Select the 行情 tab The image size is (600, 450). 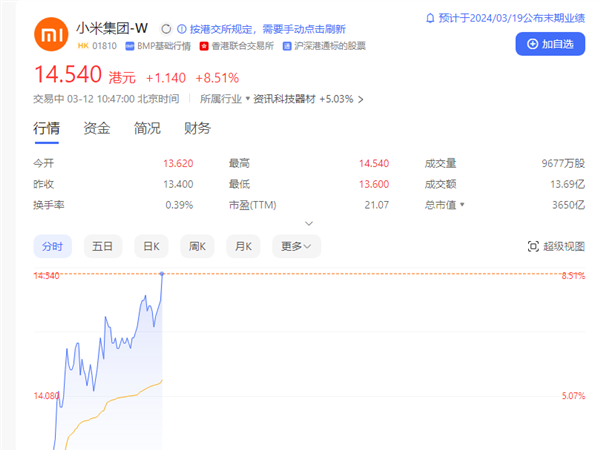47,128
